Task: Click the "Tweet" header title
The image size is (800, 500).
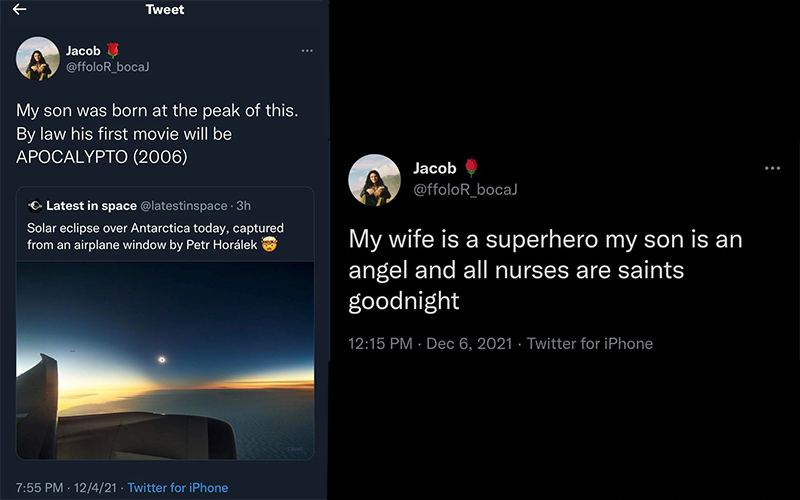Action: pos(164,10)
